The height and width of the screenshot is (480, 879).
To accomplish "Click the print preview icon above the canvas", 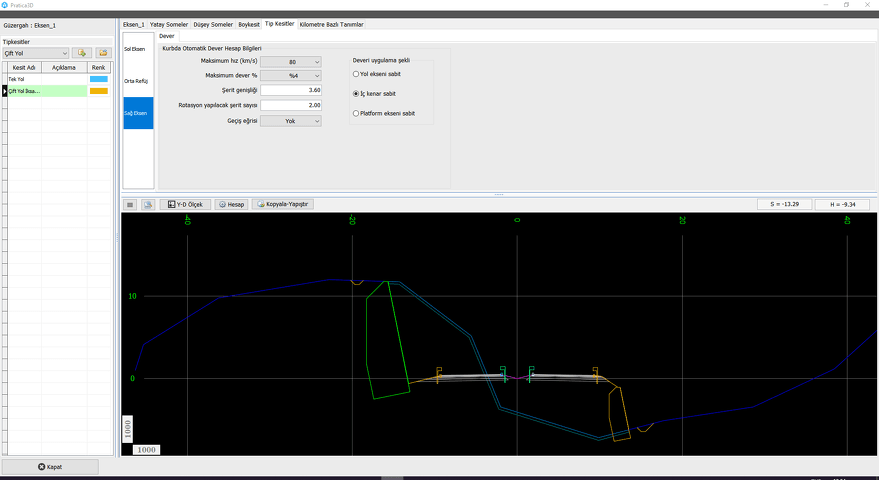I will point(148,204).
